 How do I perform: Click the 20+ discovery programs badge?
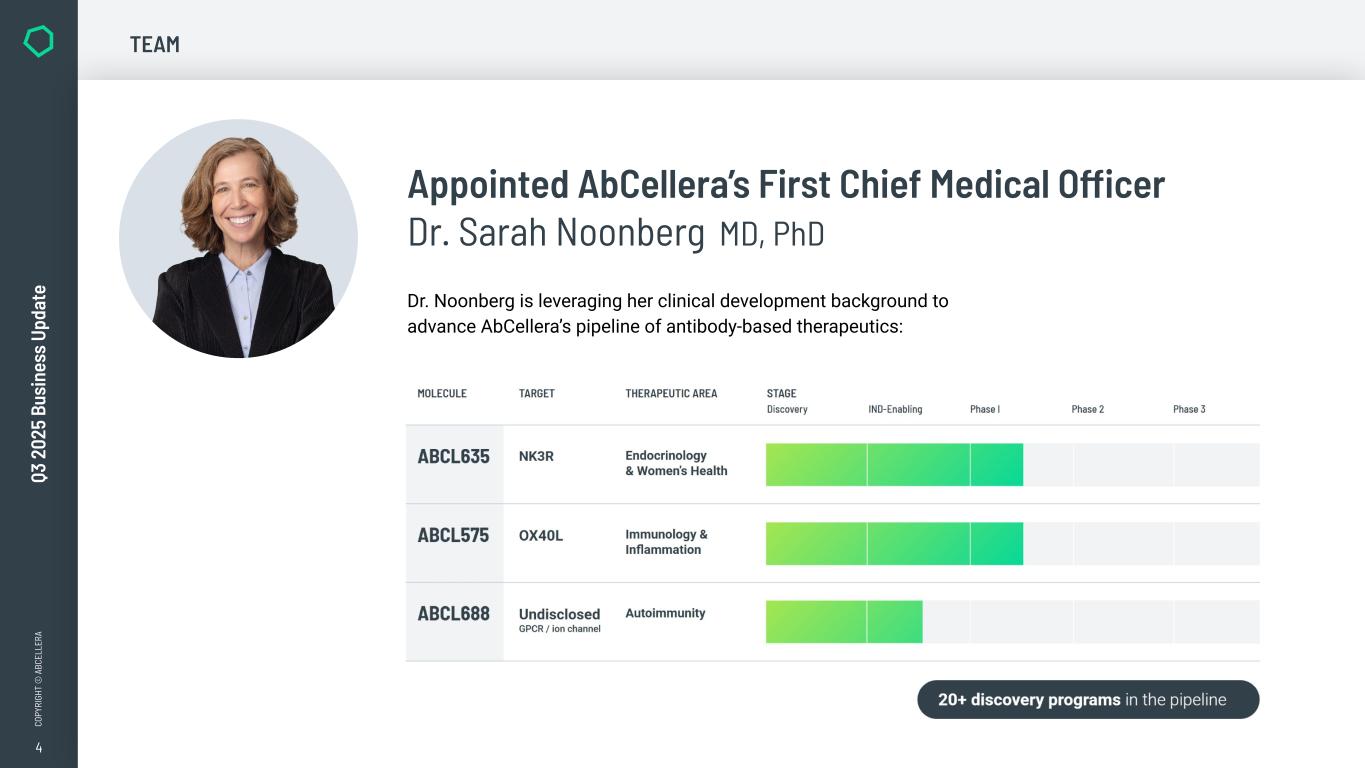1087,700
